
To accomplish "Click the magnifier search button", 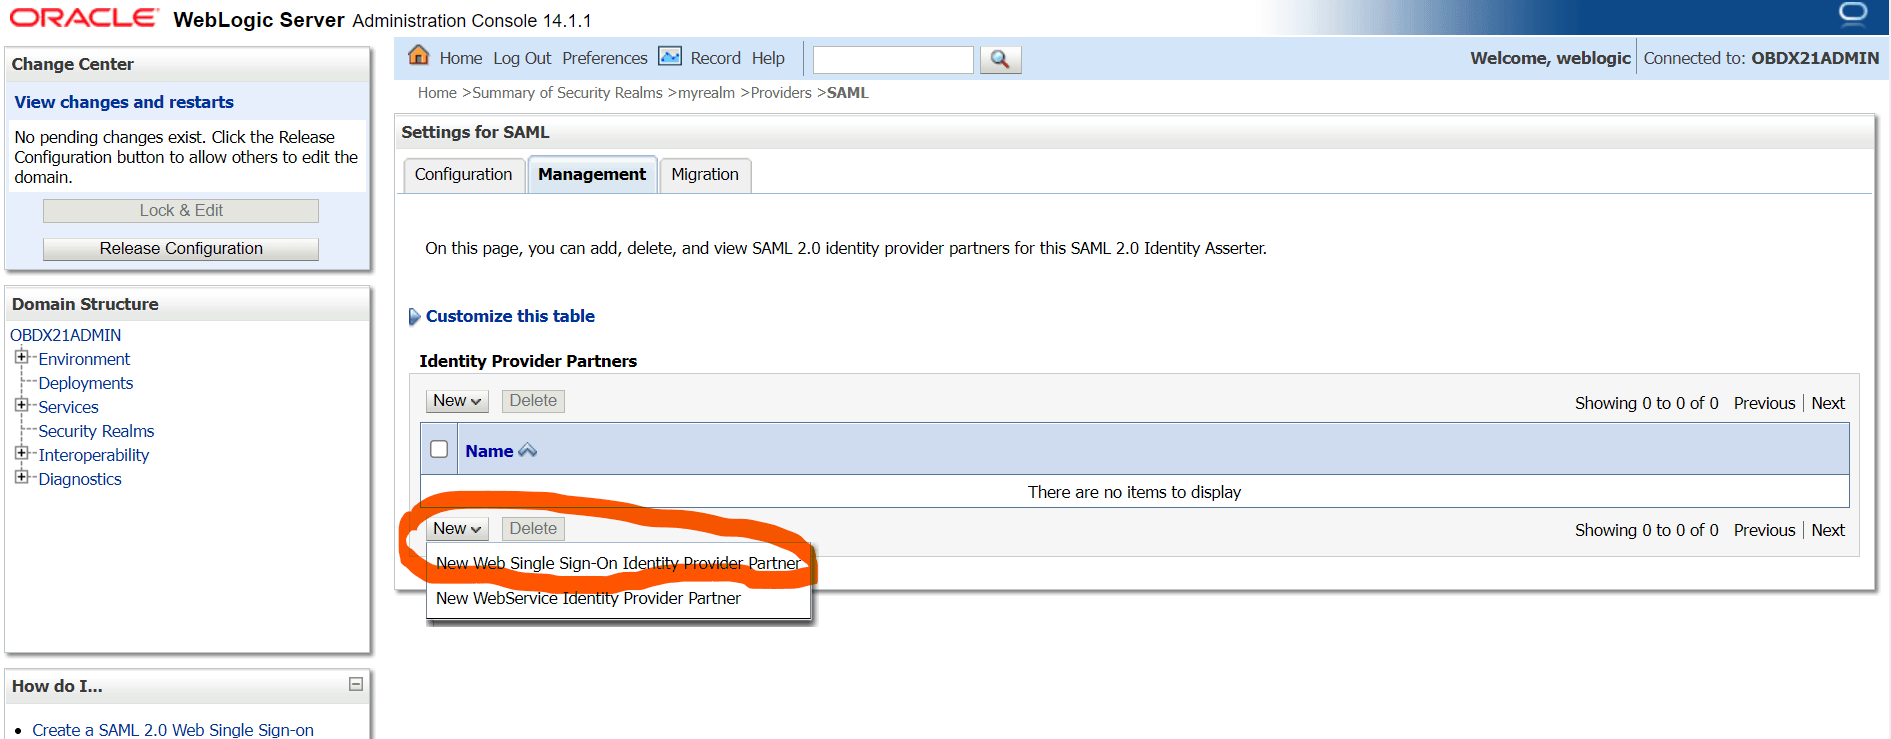I will click(1000, 59).
